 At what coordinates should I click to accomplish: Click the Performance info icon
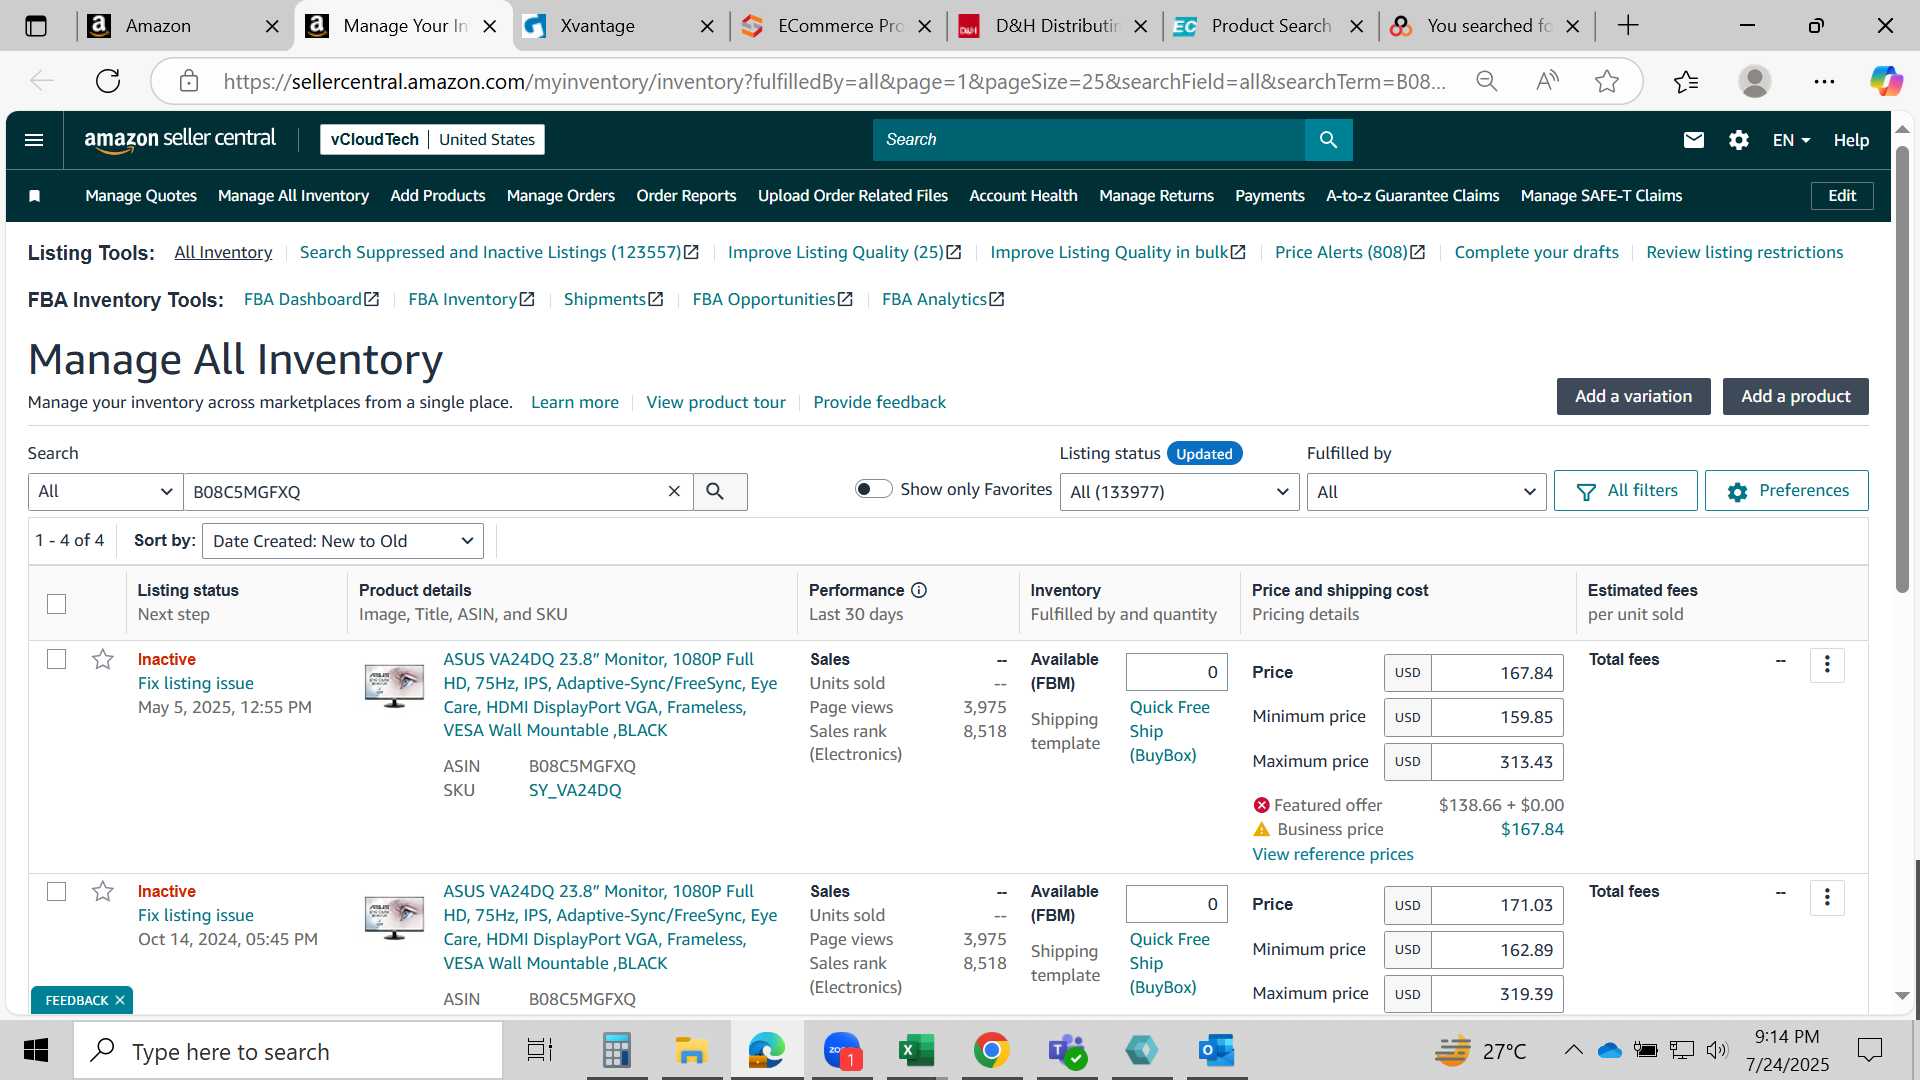919,590
